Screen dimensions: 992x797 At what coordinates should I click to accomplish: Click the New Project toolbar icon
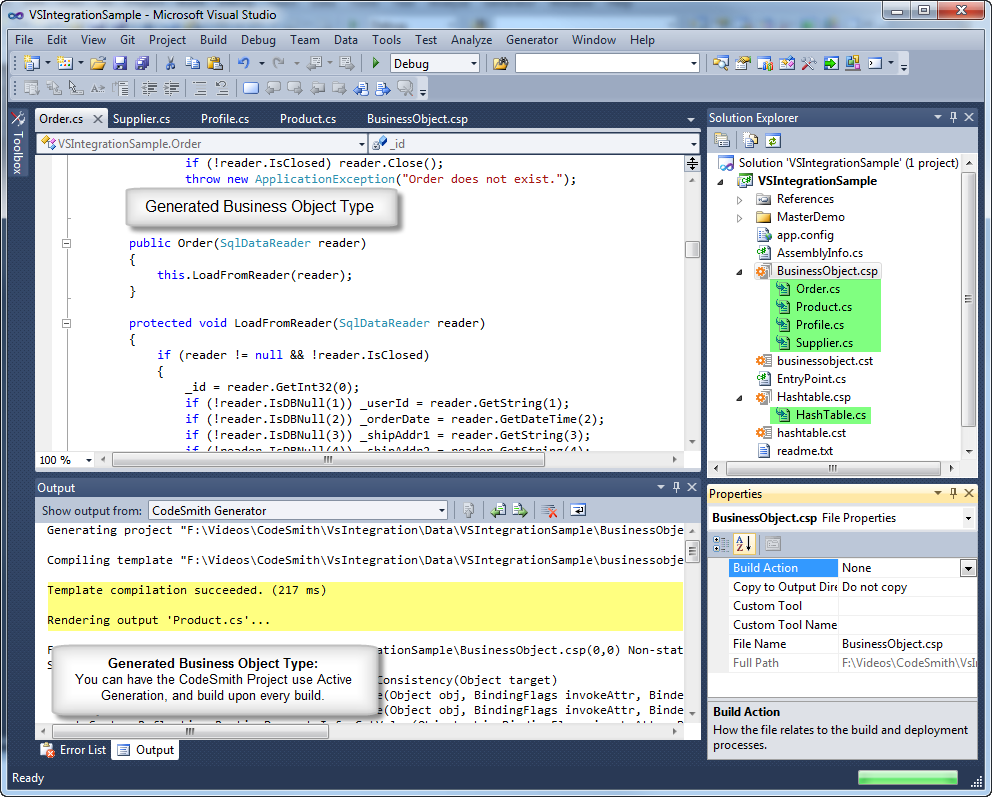pos(32,63)
